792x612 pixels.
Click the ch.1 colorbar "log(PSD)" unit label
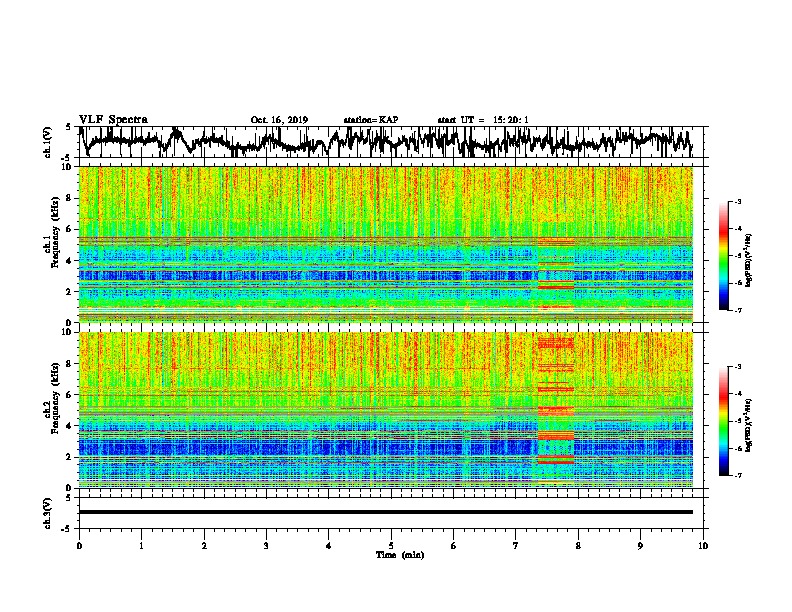(749, 260)
